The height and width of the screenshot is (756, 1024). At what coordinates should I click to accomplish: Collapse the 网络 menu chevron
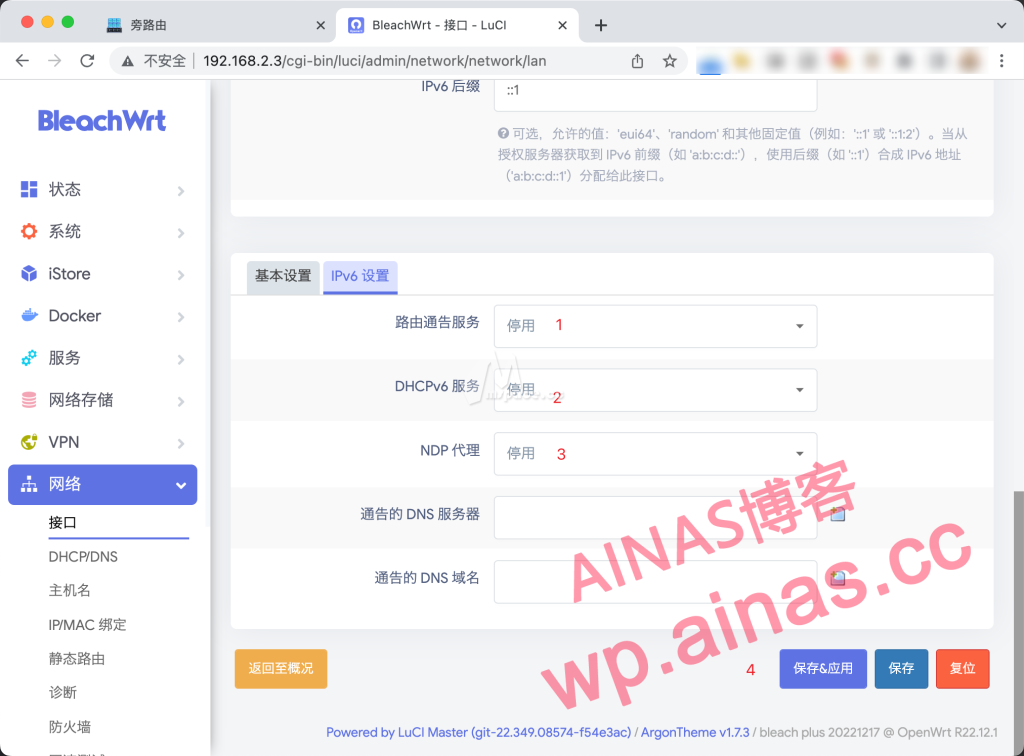(x=181, y=485)
